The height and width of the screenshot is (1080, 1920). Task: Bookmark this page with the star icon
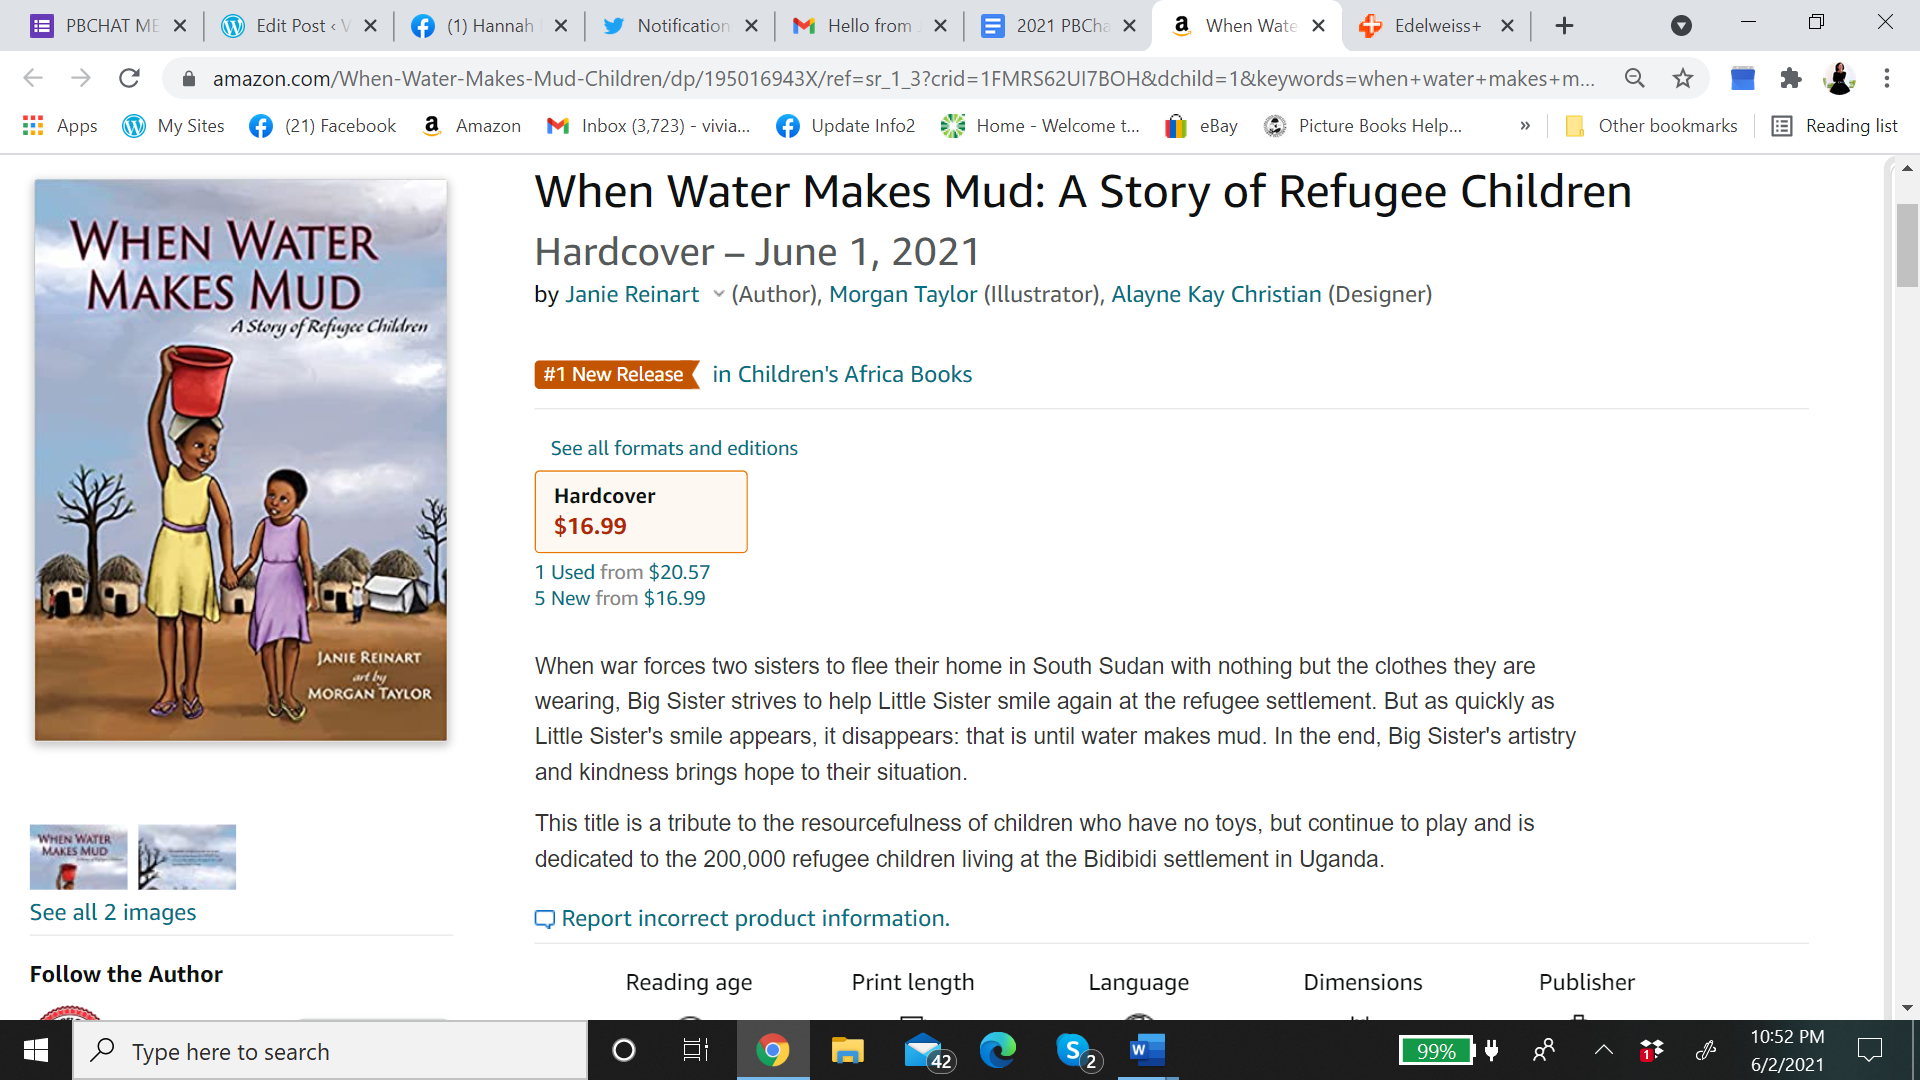pyautogui.click(x=1683, y=78)
